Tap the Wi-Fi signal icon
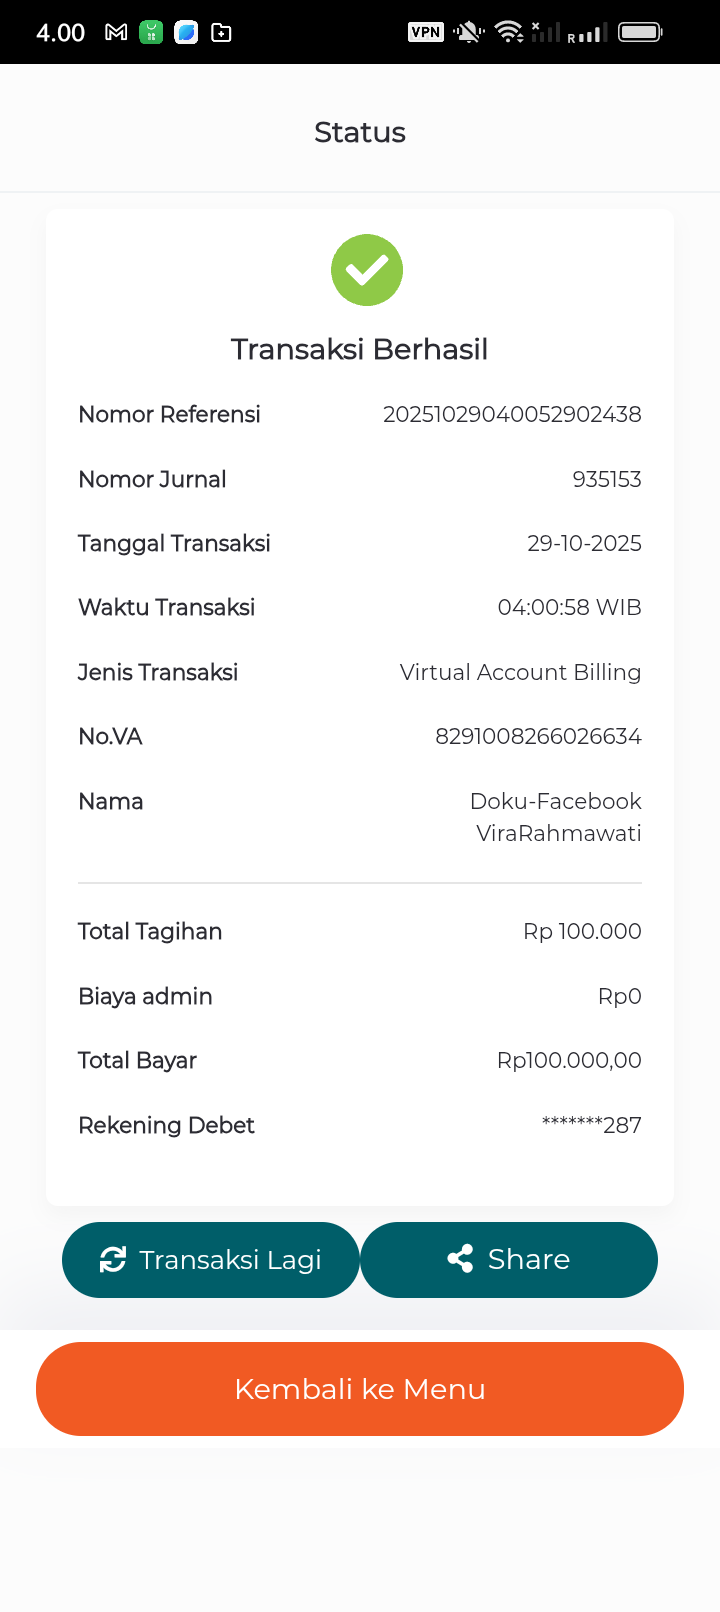 coord(510,33)
